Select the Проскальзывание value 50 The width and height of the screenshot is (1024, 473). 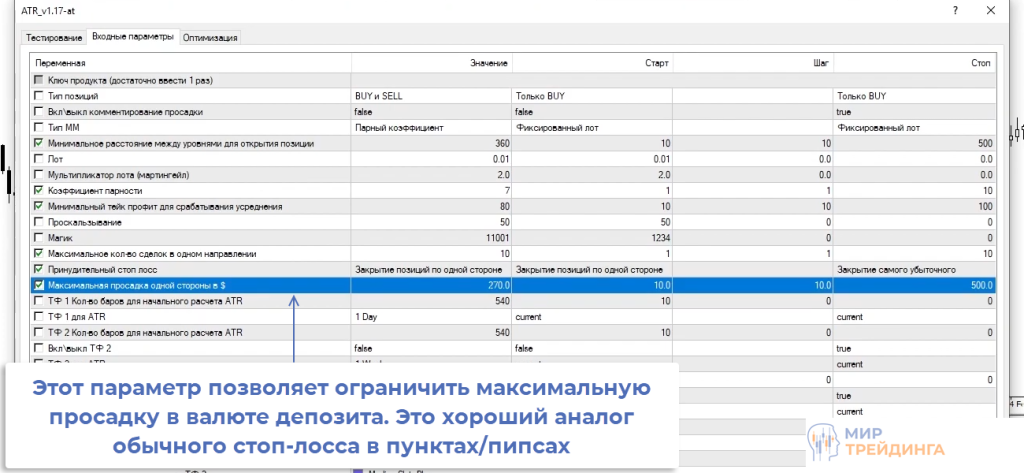tap(432, 222)
